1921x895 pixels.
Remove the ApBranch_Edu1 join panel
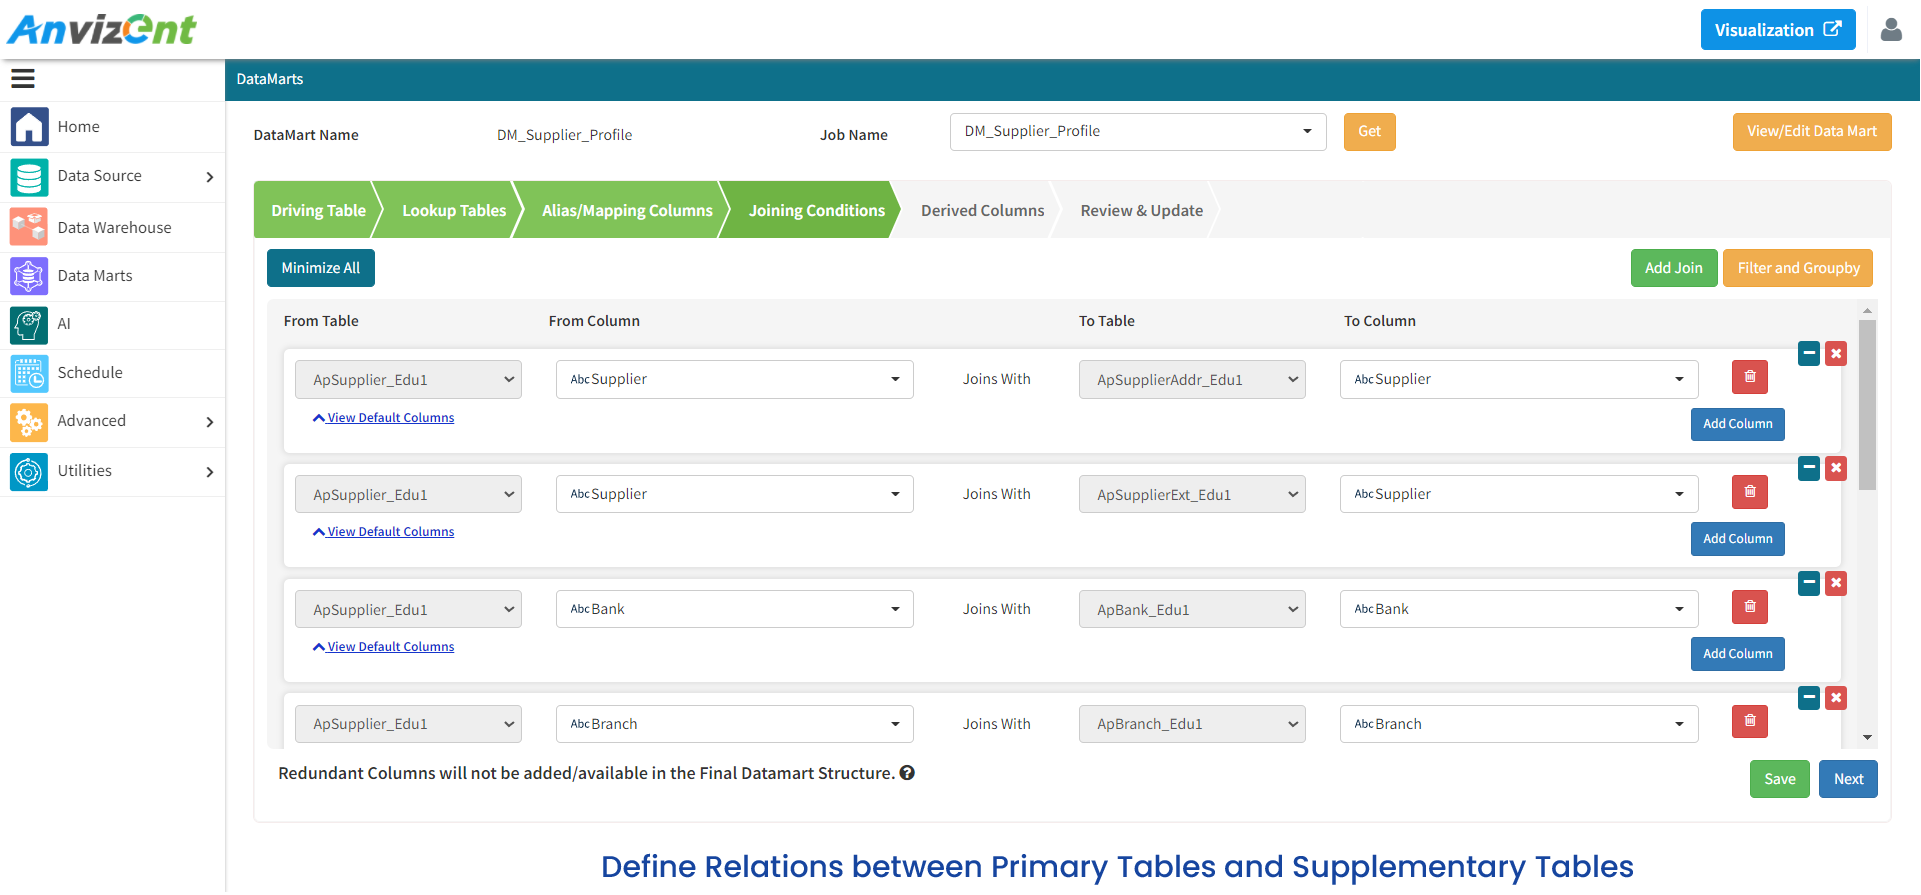click(1836, 698)
